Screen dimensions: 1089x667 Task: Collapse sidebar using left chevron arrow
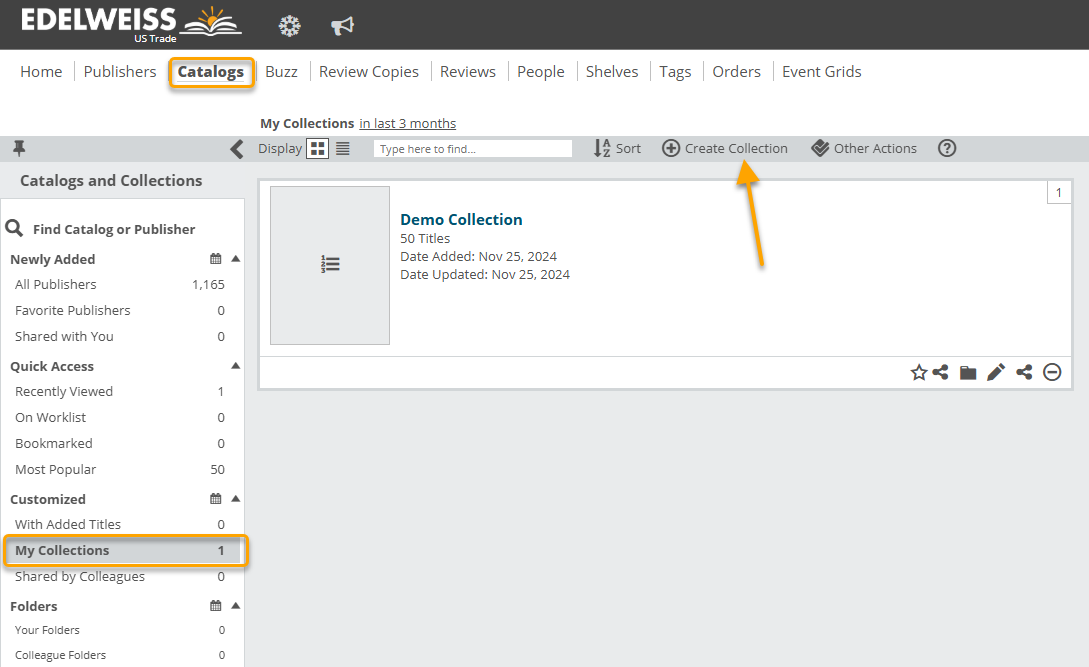pos(237,149)
